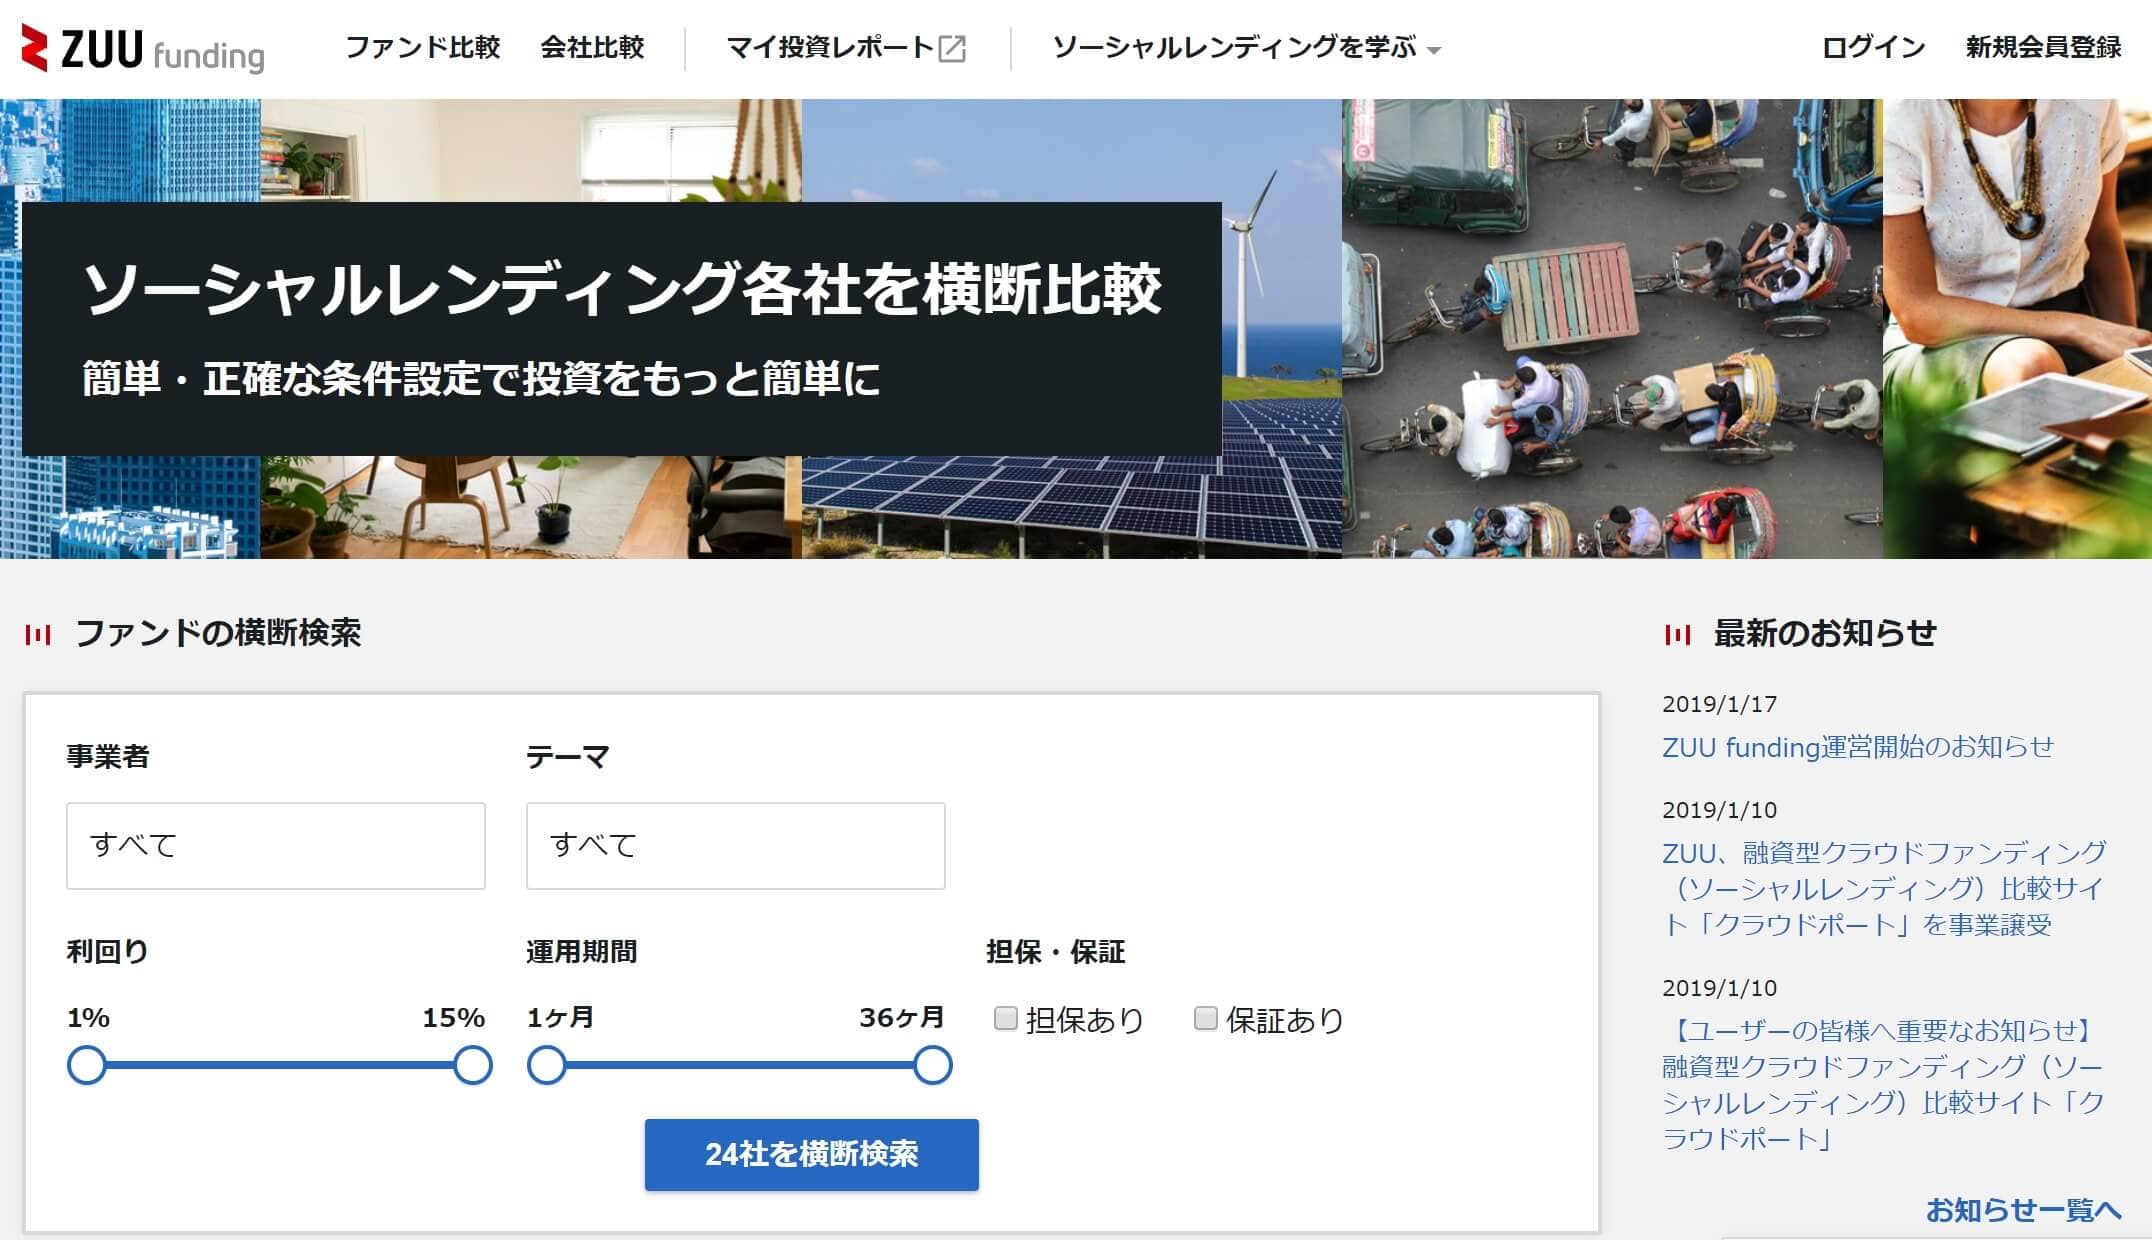Click the 利回り maximum slider handle at 15%
This screenshot has height=1240, width=2152.
[472, 1065]
